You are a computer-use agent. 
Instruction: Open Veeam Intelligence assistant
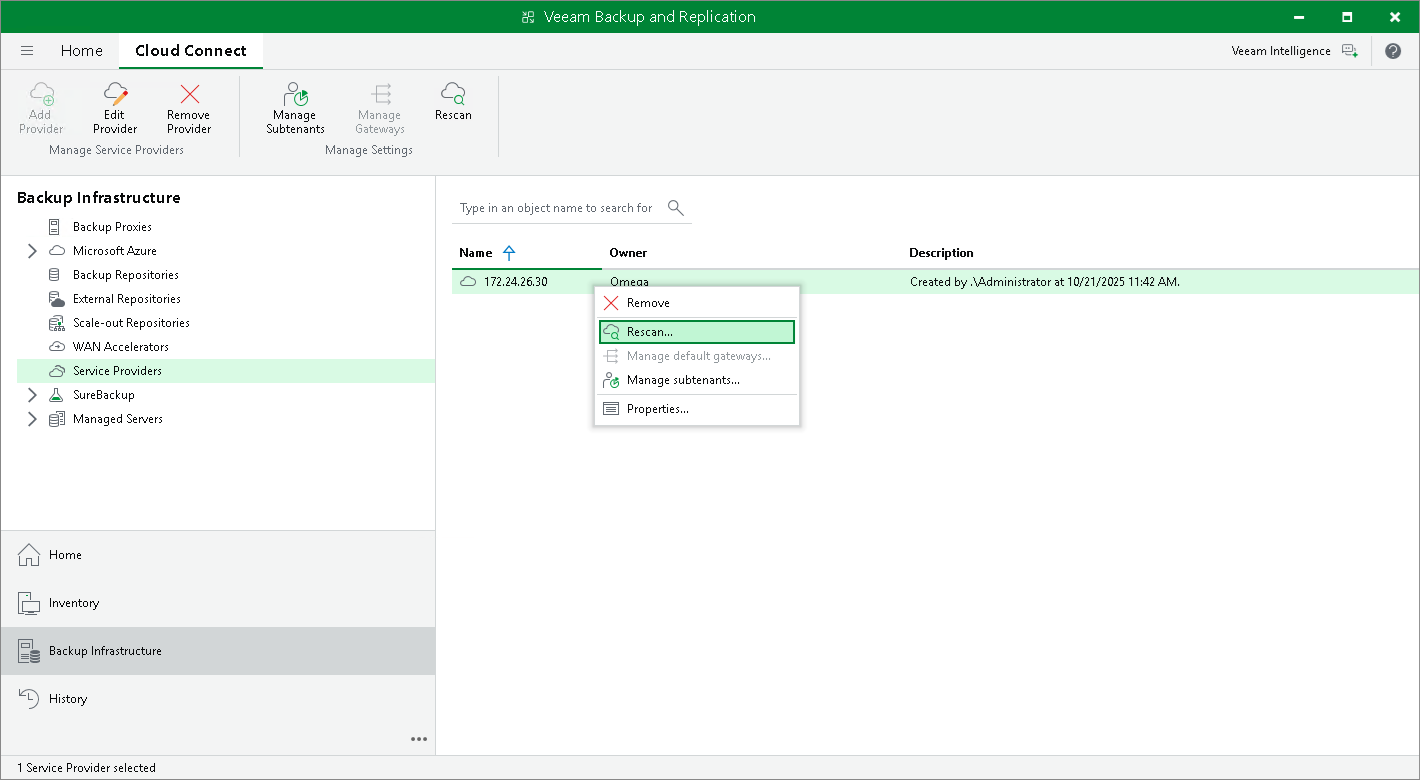[1294, 51]
